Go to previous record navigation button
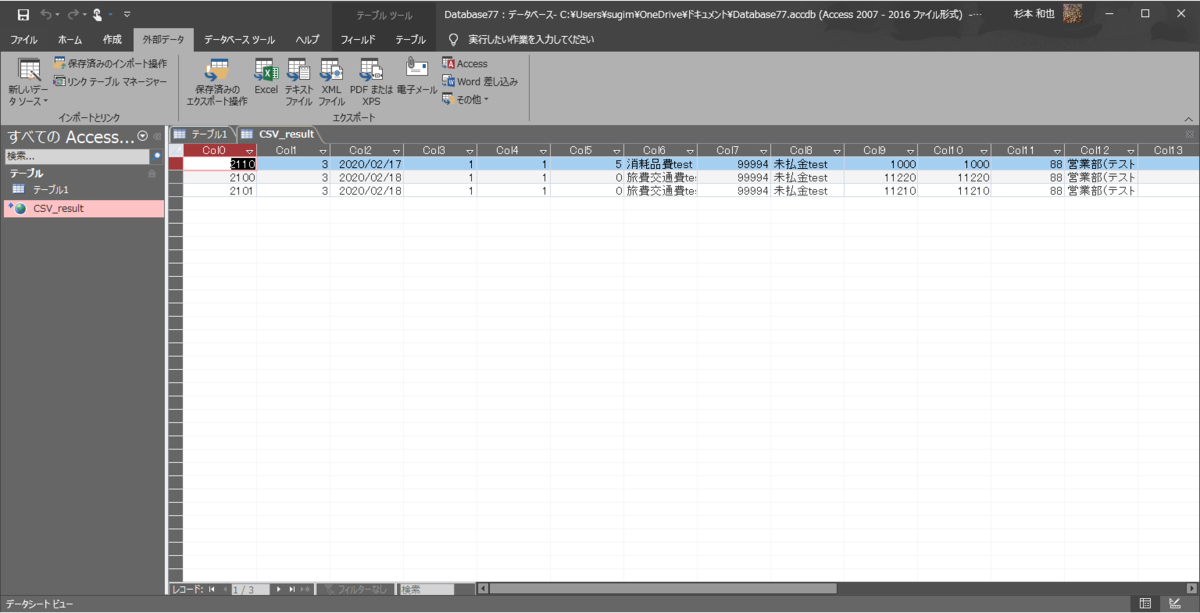 (x=224, y=590)
